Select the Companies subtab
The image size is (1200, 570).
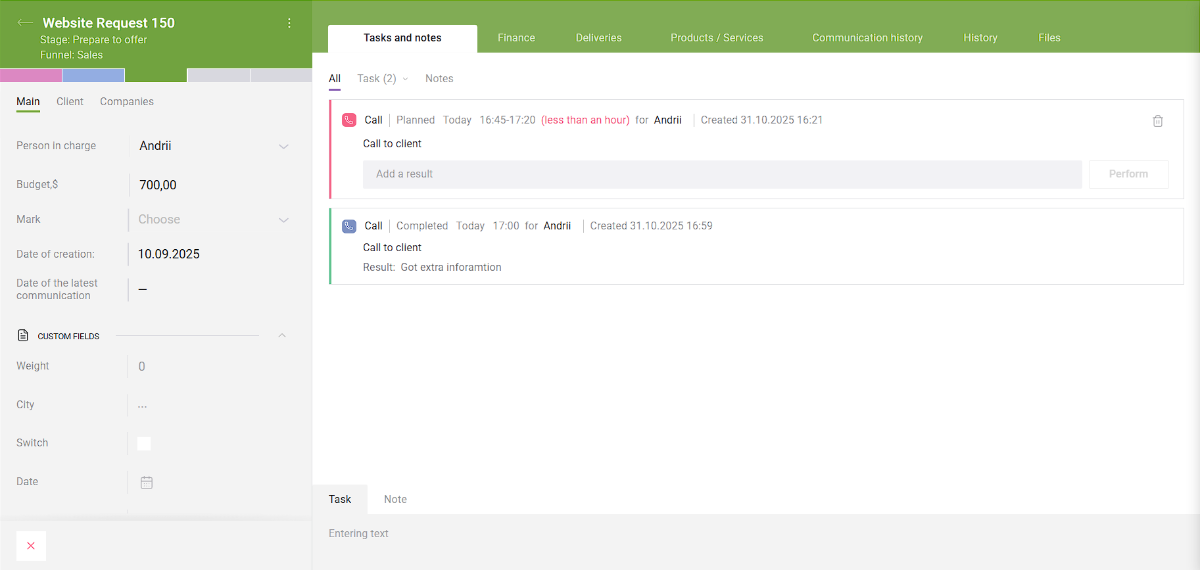(127, 102)
